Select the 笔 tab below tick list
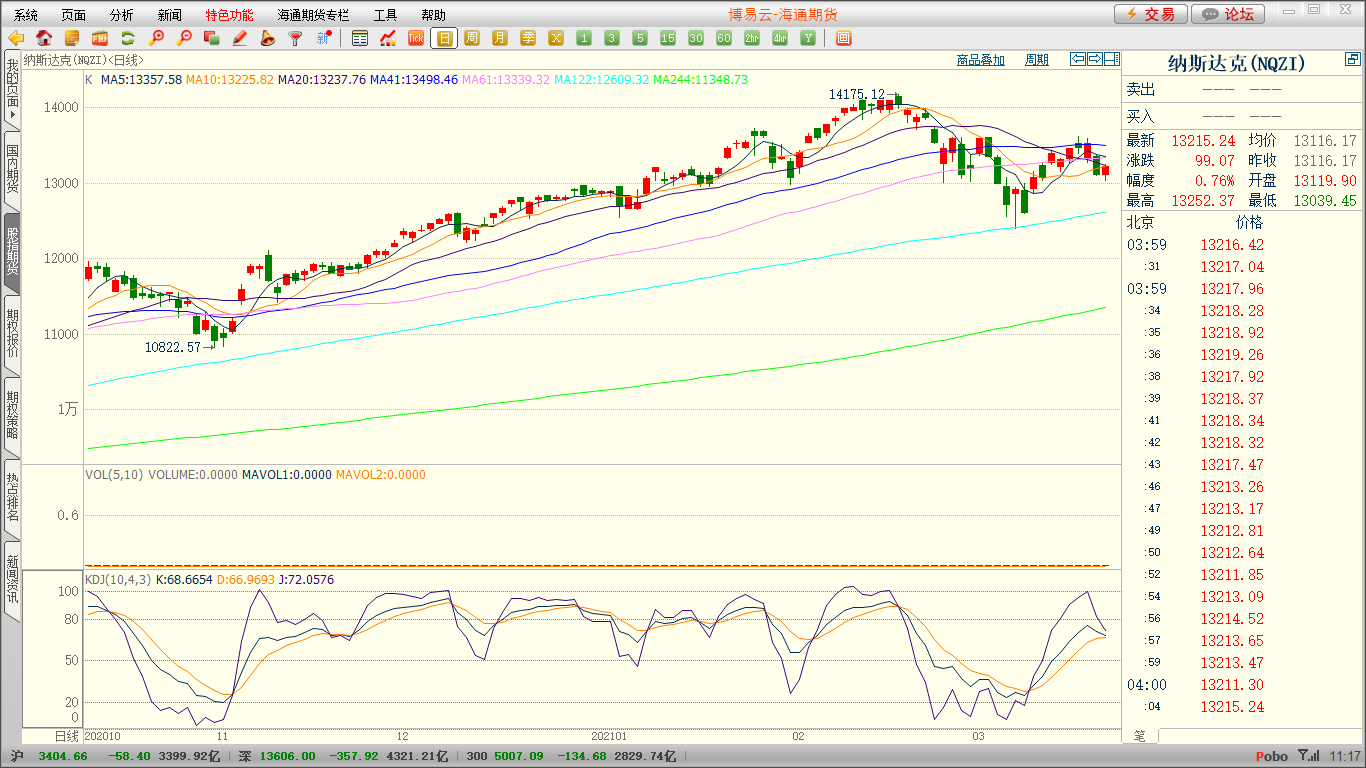 [1139, 736]
